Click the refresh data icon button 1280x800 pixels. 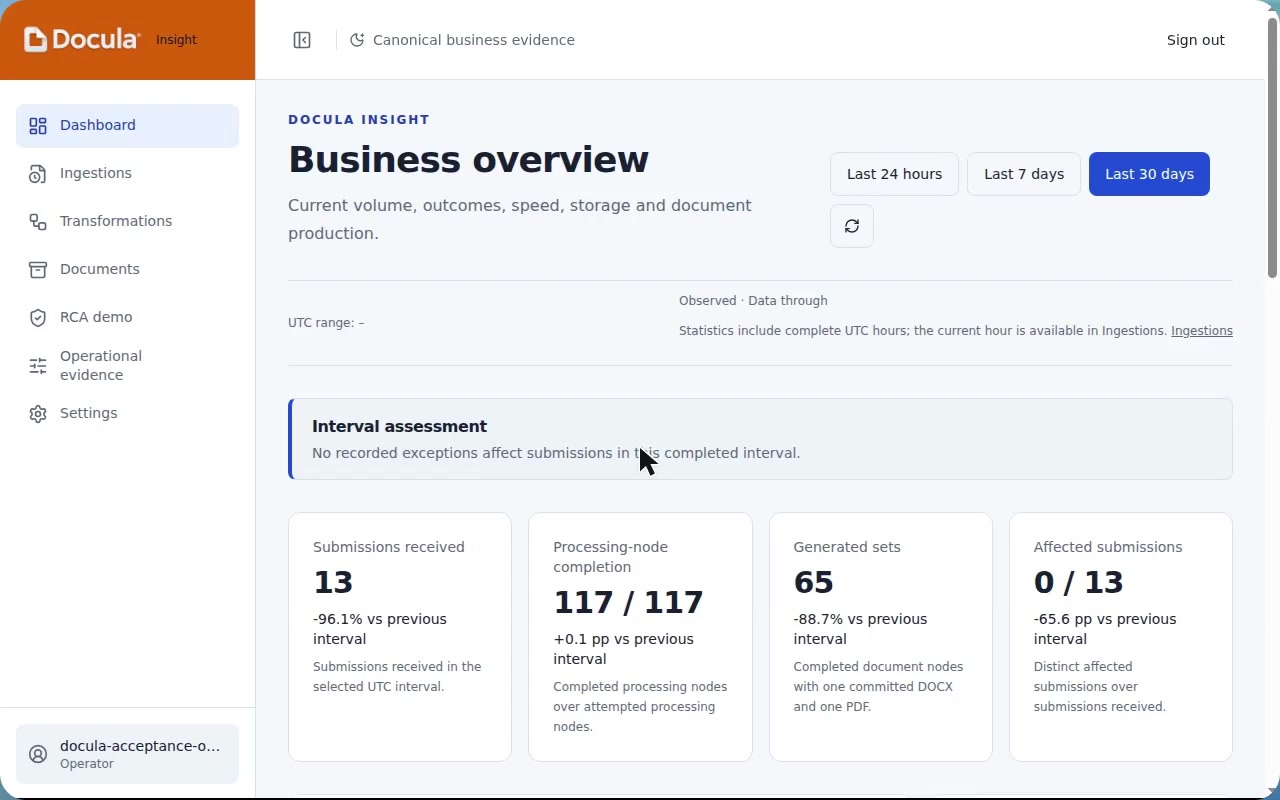[x=852, y=226]
